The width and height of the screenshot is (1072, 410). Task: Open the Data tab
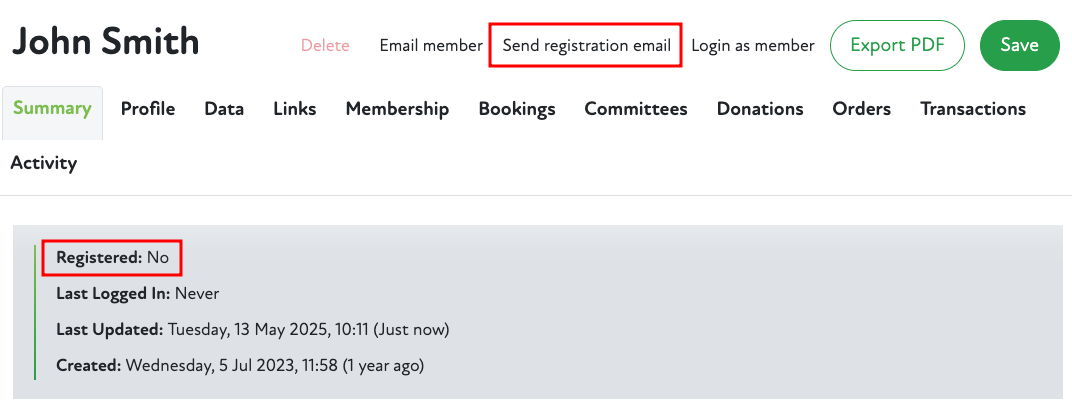[x=224, y=109]
